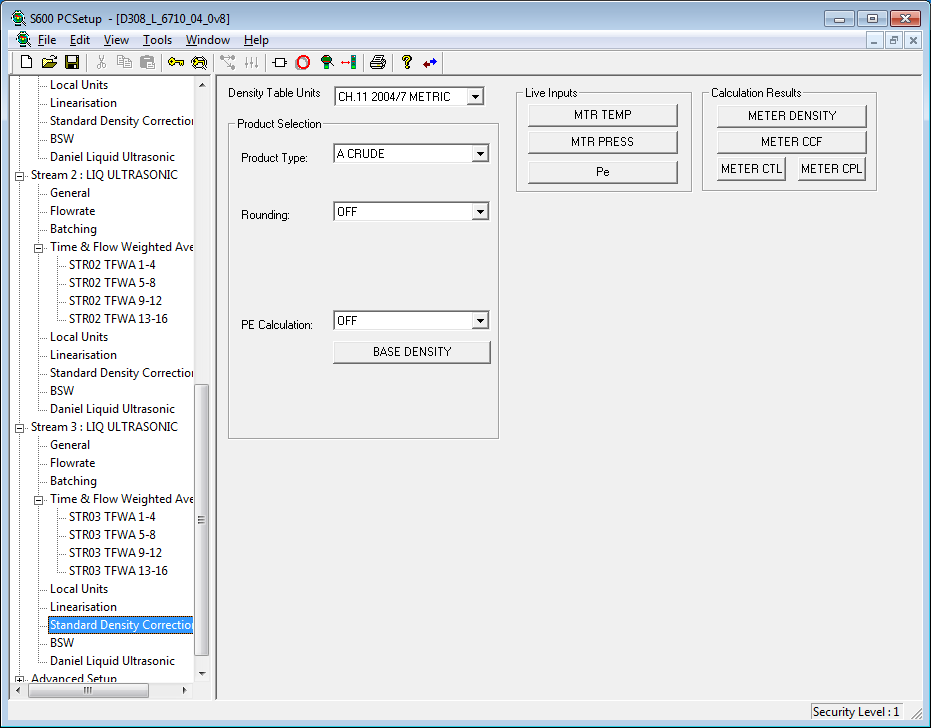931x728 pixels.
Task: Click the Security Level : 1 status text
Action: coord(856,711)
